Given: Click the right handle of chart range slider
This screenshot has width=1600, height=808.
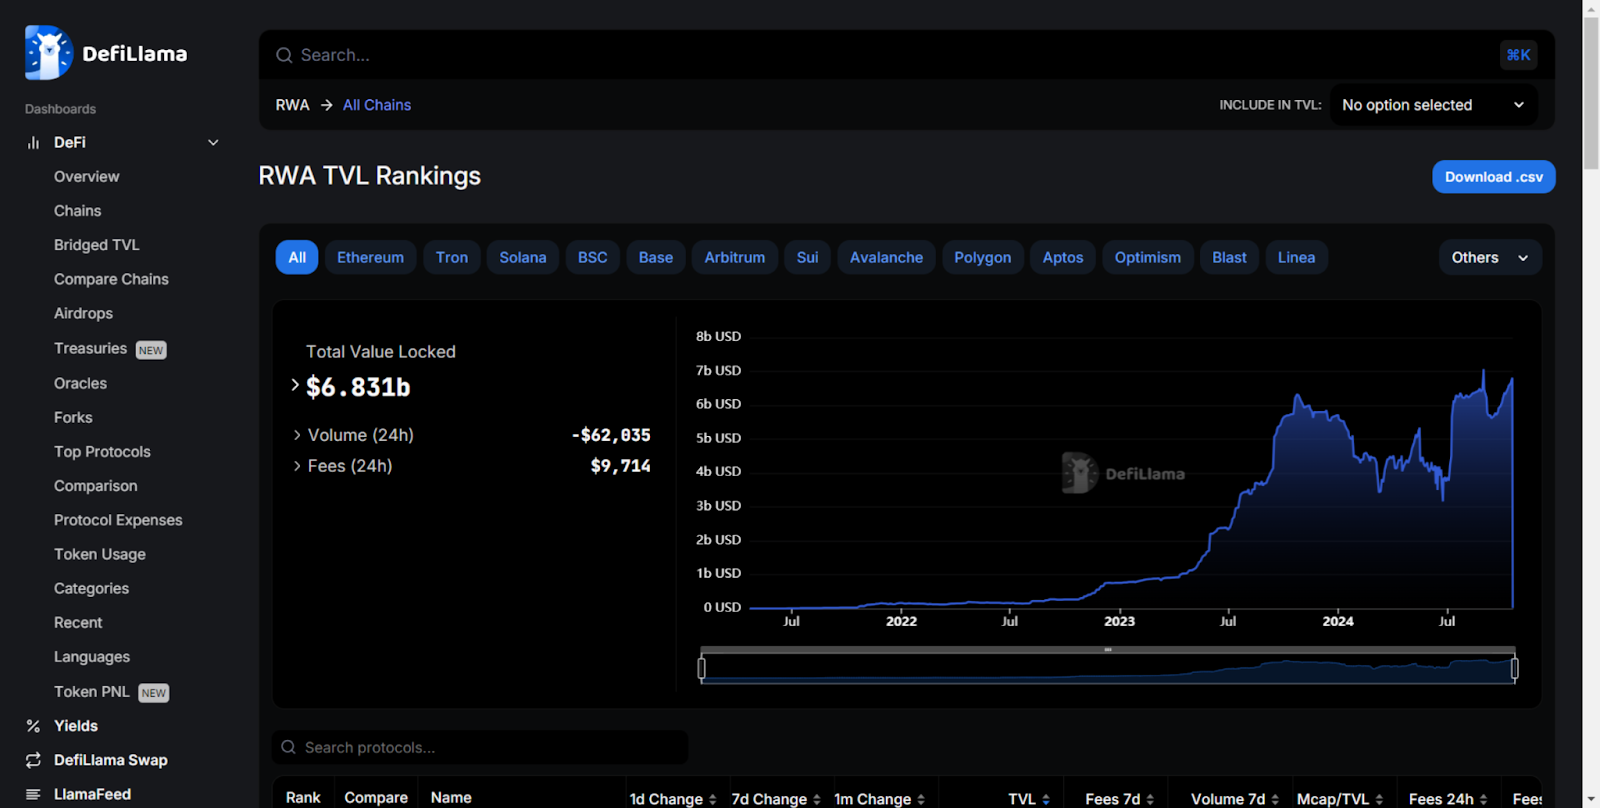Looking at the screenshot, I should click(1514, 668).
